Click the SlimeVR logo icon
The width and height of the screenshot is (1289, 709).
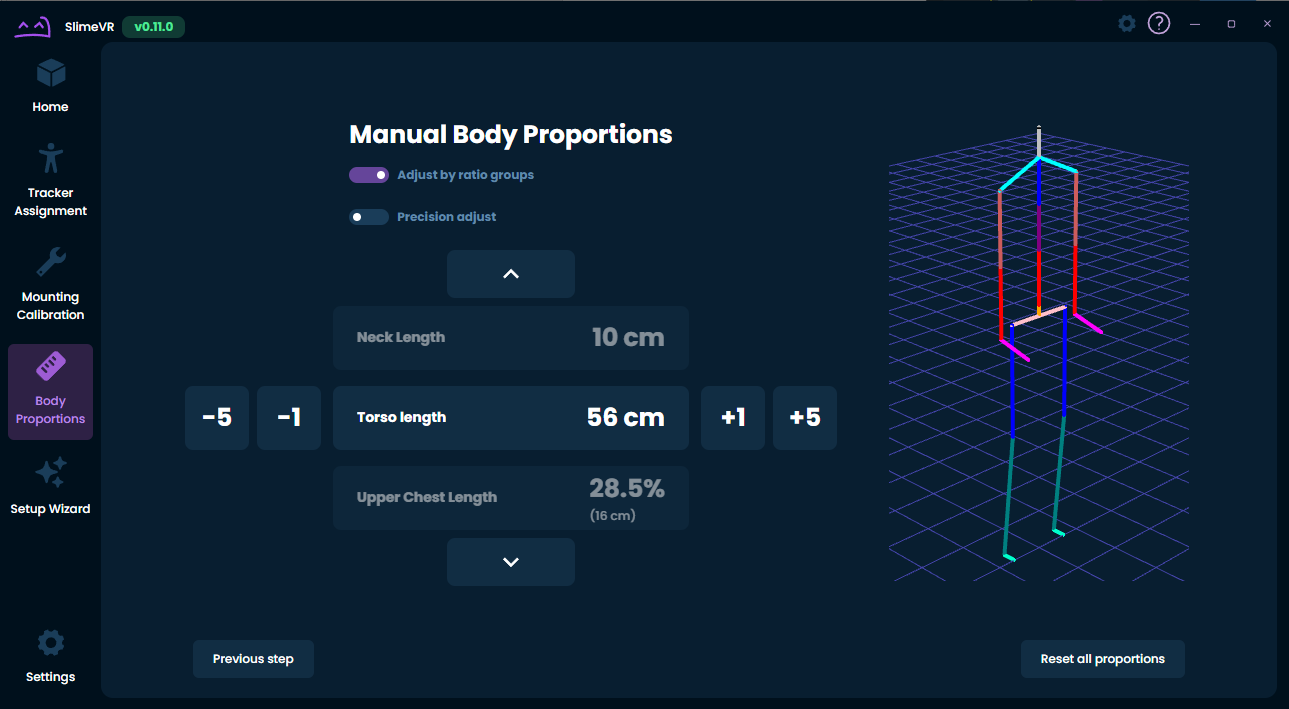pos(32,27)
